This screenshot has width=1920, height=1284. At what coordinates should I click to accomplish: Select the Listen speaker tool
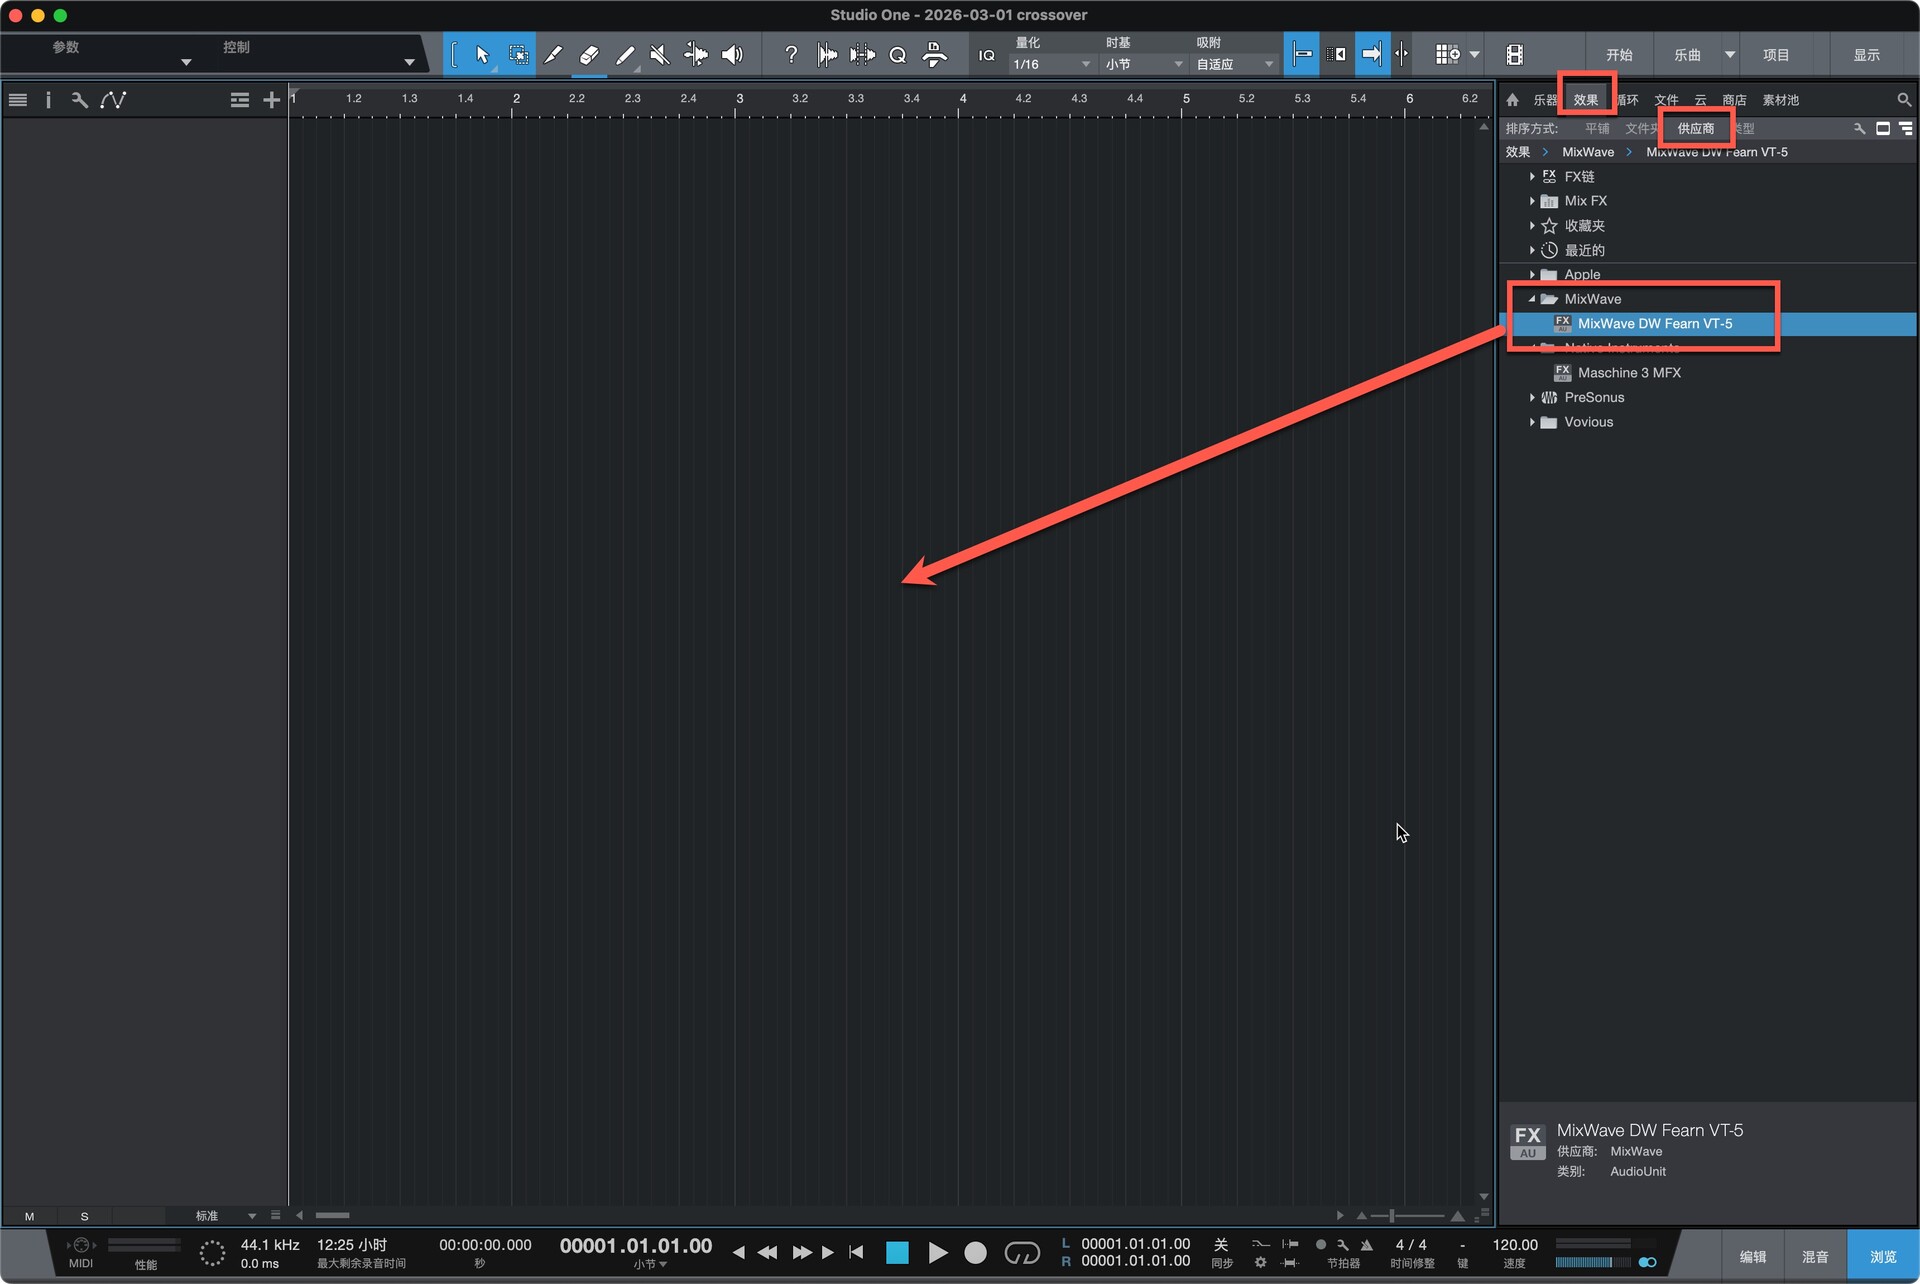click(732, 55)
